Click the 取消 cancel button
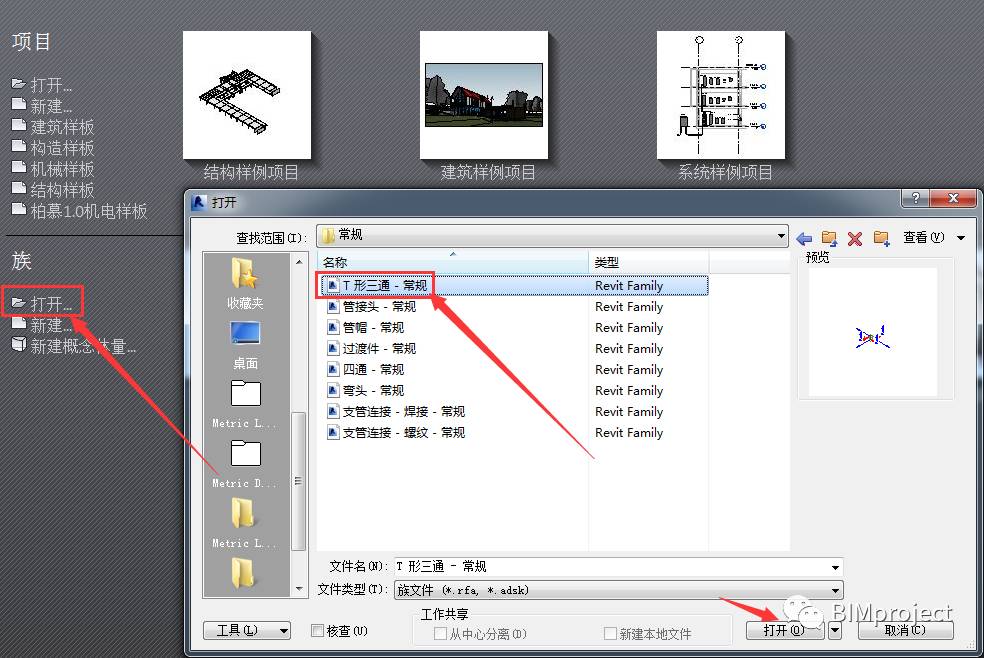The height and width of the screenshot is (658, 984). coord(905,630)
